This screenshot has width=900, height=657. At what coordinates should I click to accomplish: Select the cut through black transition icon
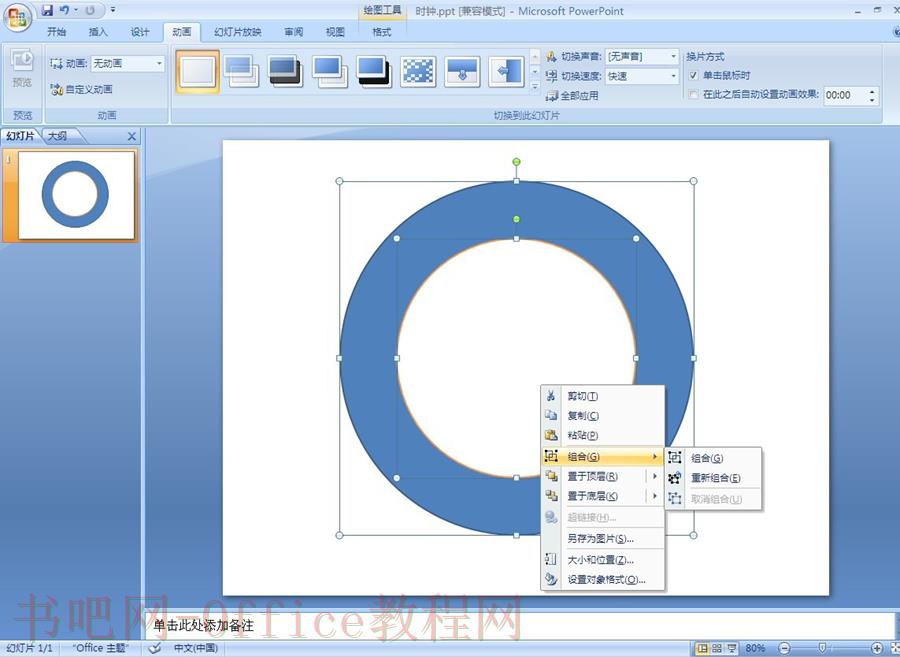[374, 72]
